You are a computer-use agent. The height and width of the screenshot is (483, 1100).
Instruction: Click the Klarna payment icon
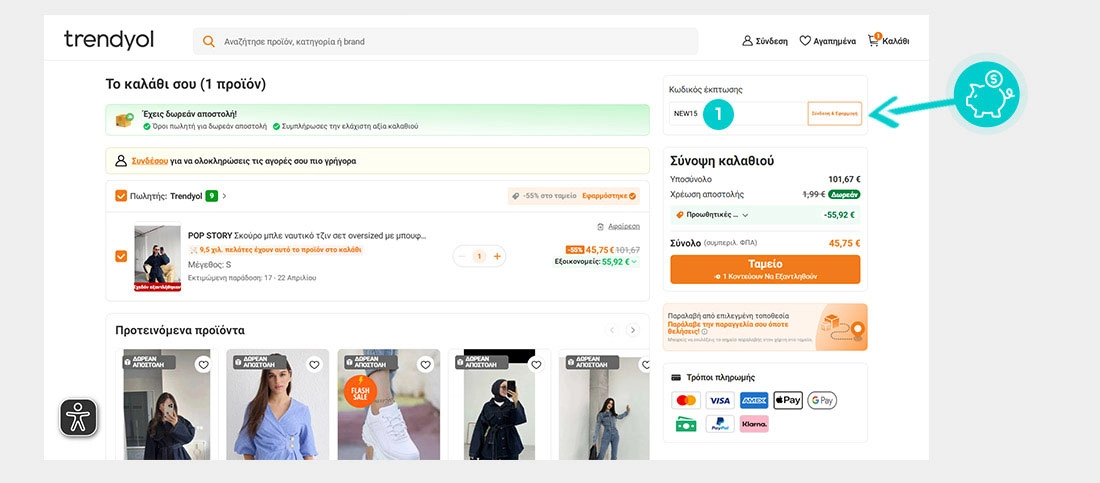point(753,424)
